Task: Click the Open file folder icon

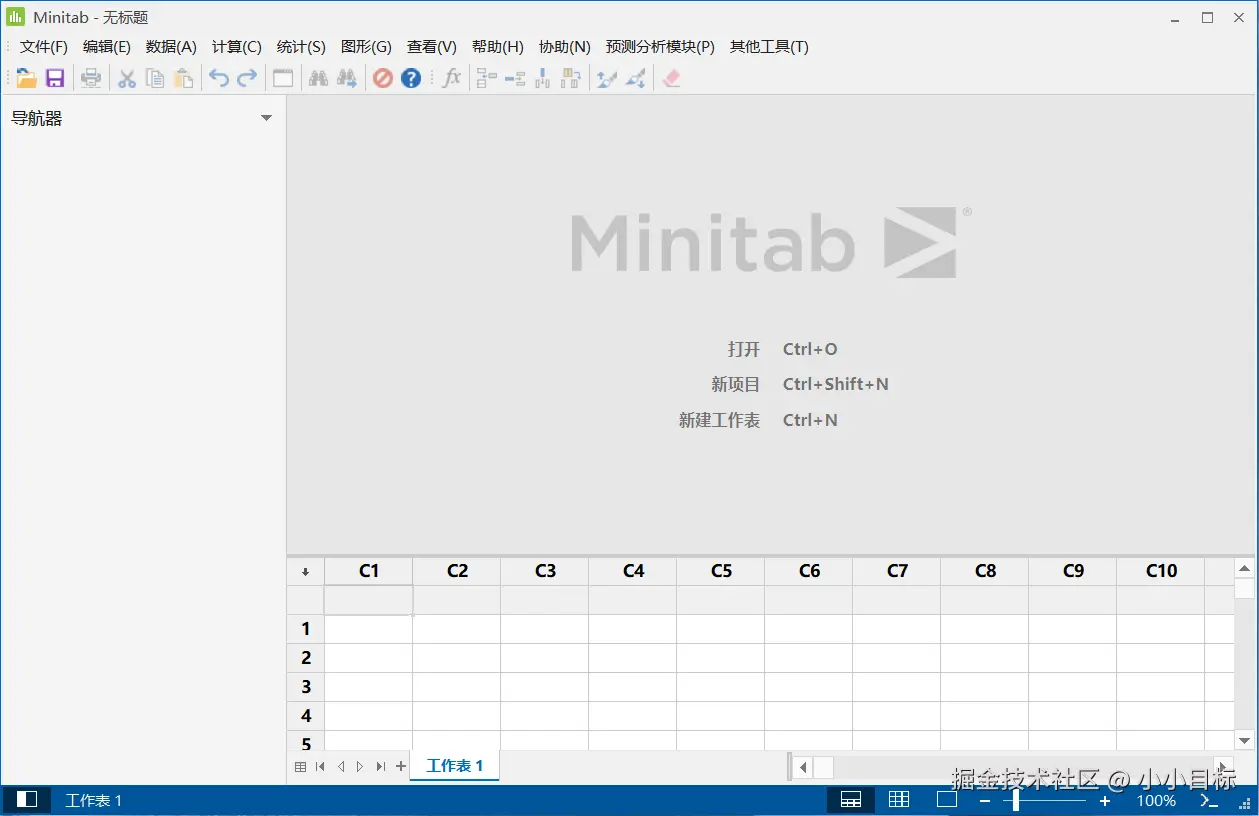Action: tap(27, 78)
